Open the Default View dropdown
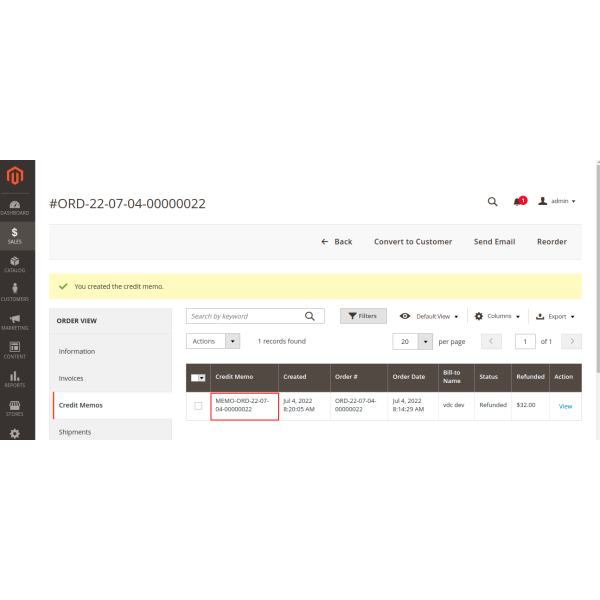 (x=430, y=316)
